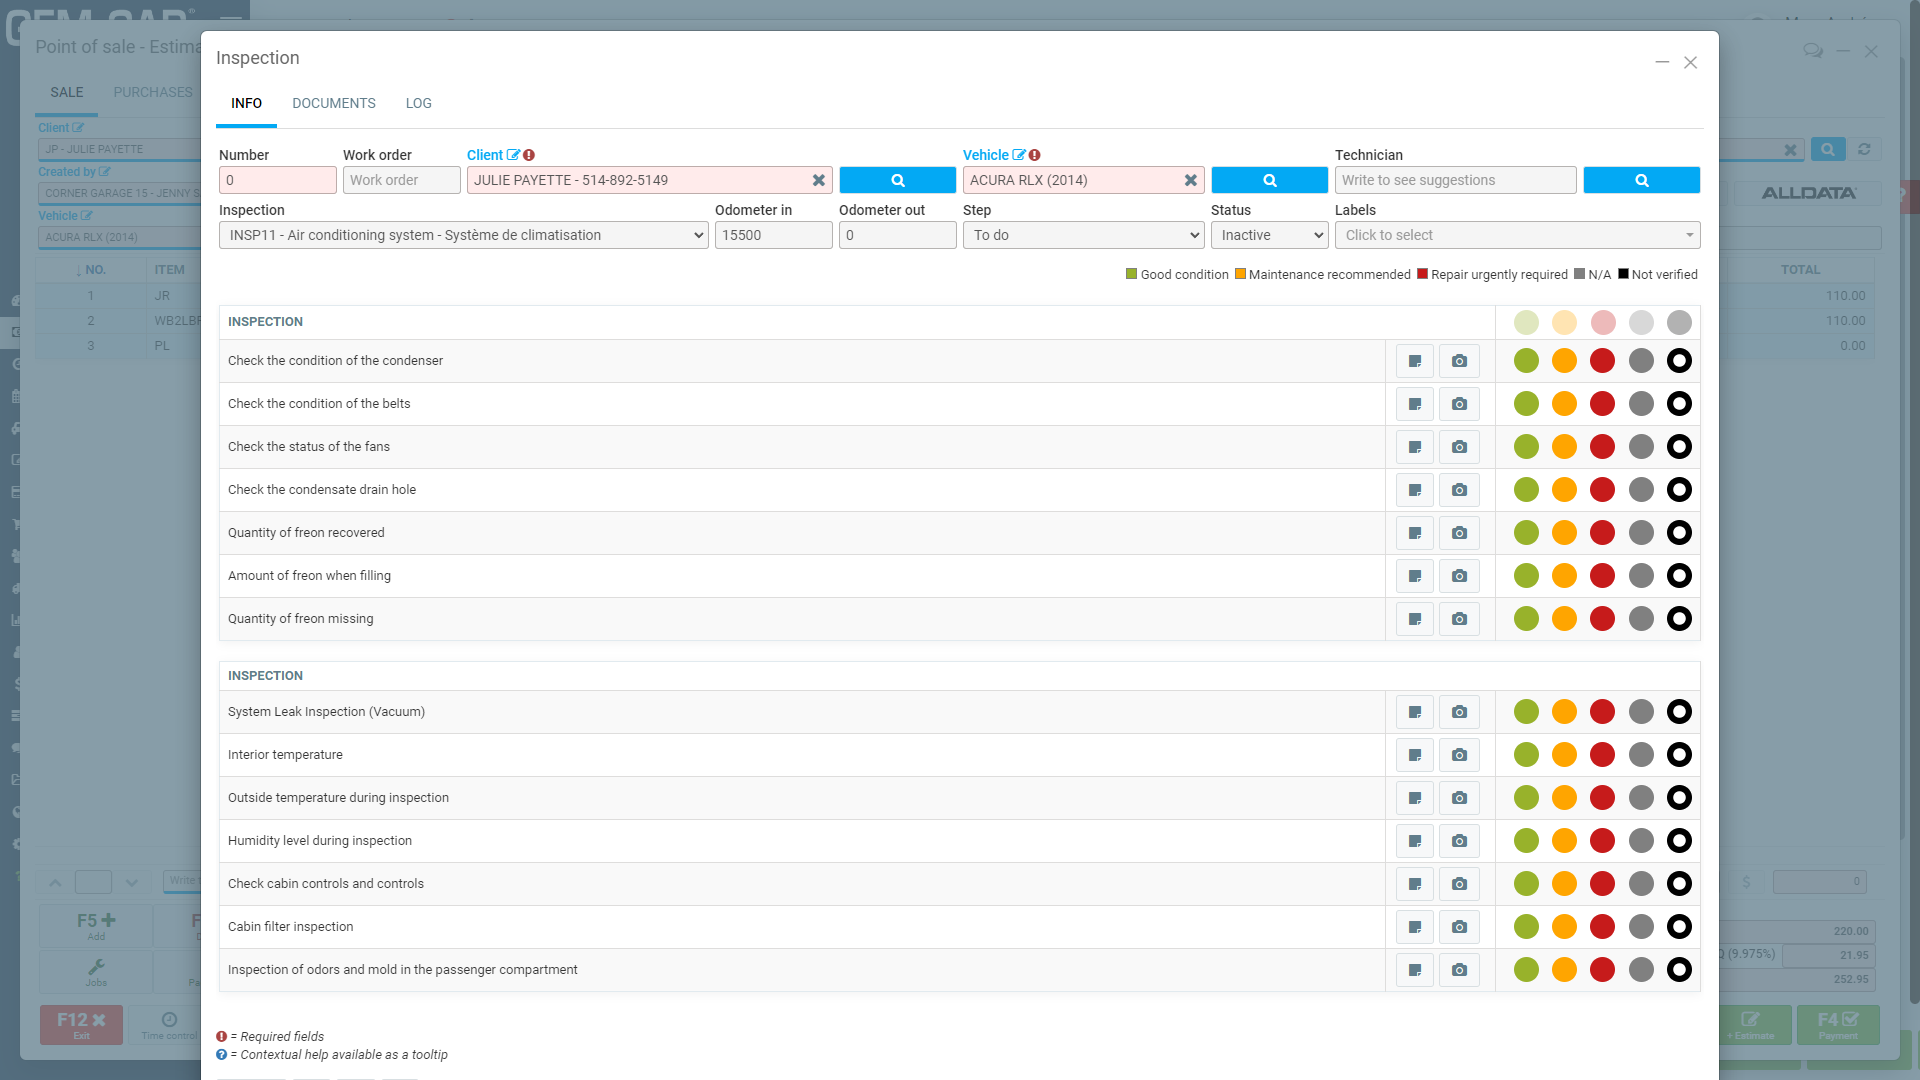Mark condenser condition as good (green)
This screenshot has height=1080, width=1920.
(x=1526, y=361)
